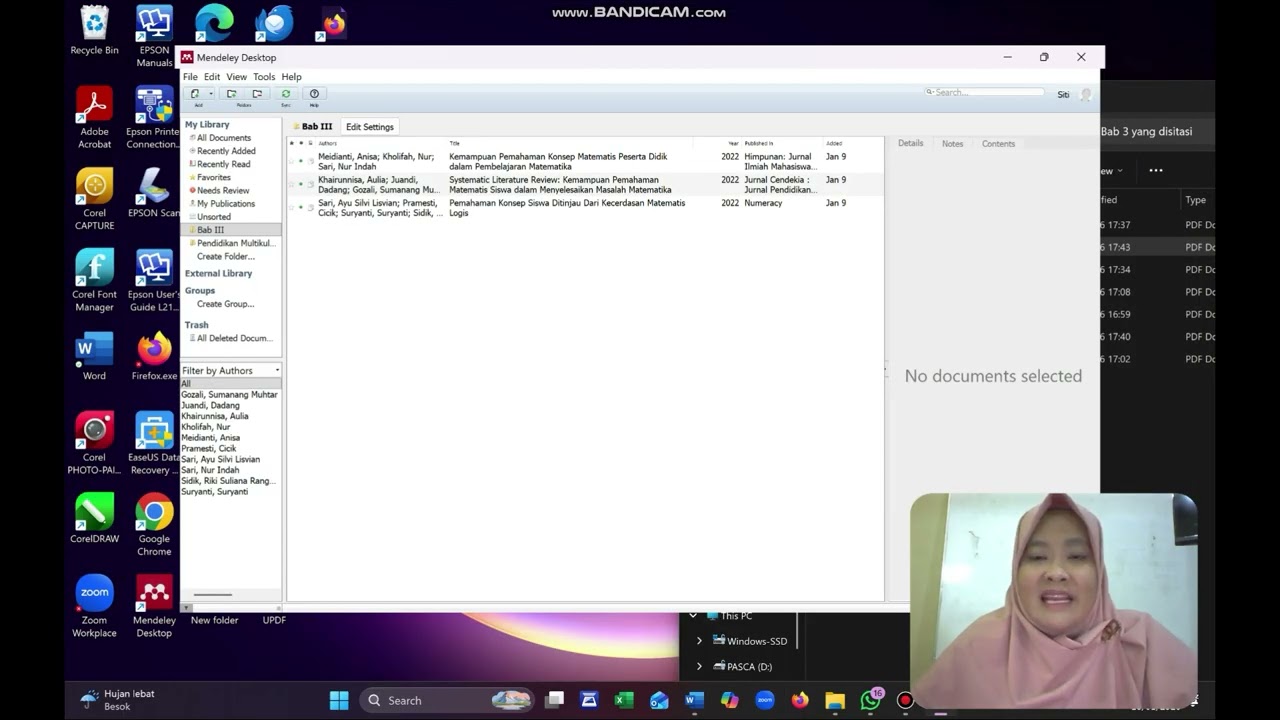This screenshot has height=720, width=1280.
Task: Click the Add document toolbar icon
Action: [x=195, y=94]
